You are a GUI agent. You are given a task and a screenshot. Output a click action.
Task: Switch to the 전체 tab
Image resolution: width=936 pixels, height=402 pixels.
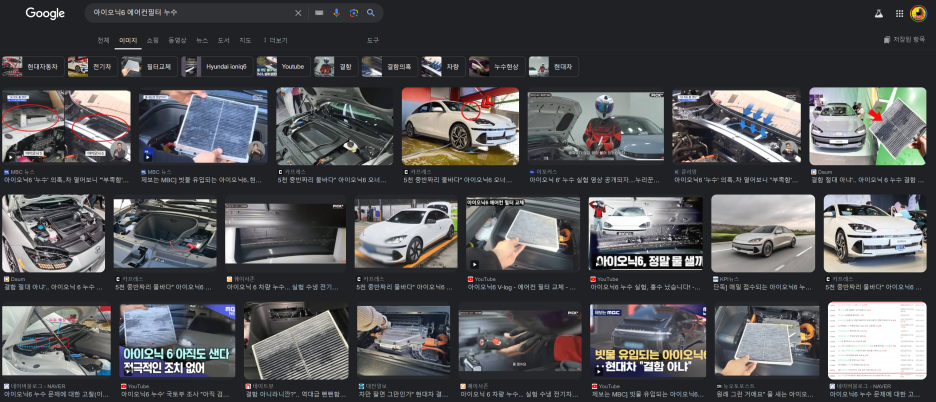(104, 40)
